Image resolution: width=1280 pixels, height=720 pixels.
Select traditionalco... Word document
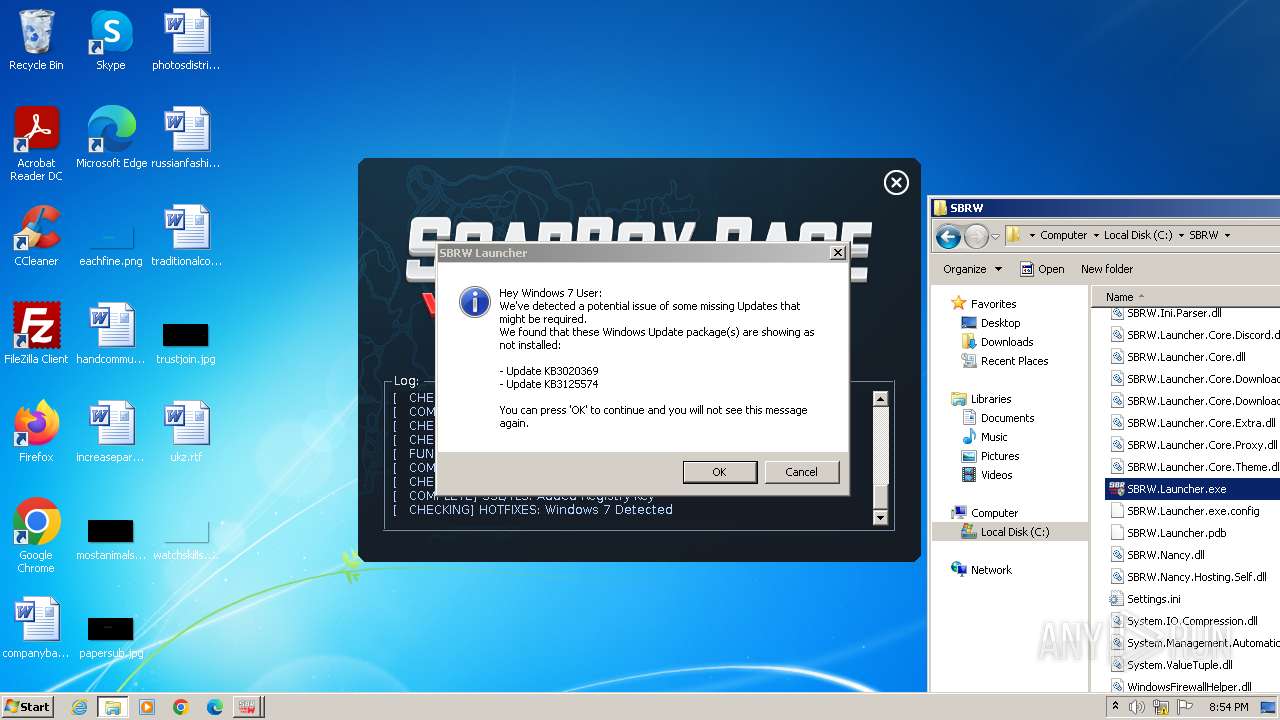[x=186, y=236]
